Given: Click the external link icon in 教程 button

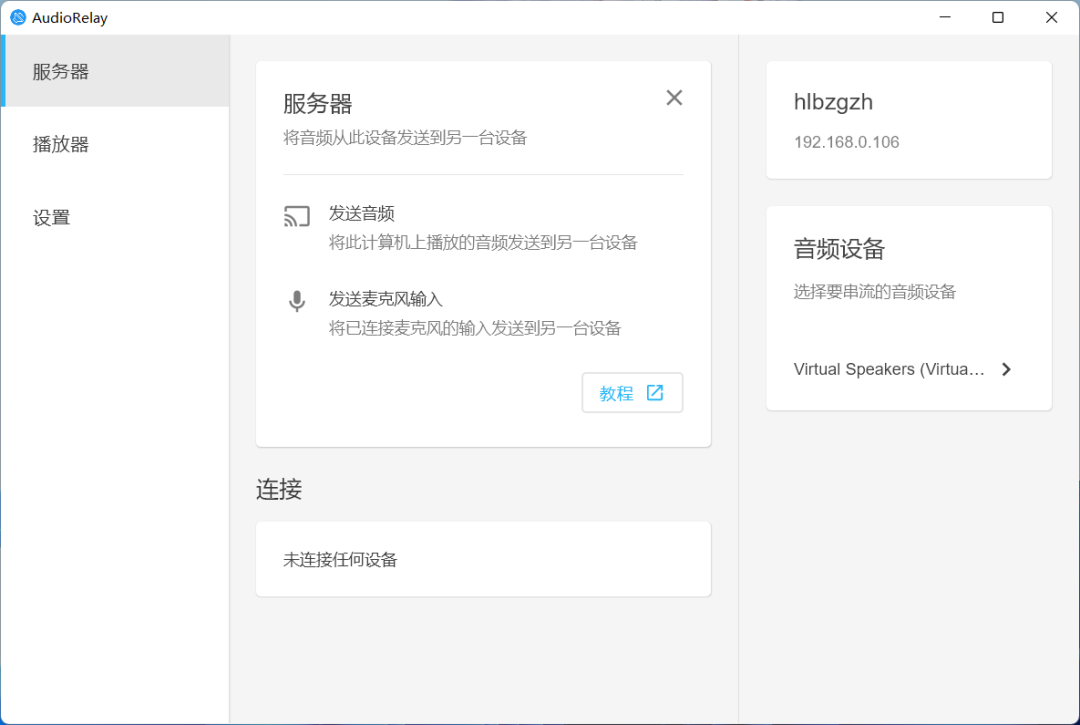Looking at the screenshot, I should click(655, 392).
